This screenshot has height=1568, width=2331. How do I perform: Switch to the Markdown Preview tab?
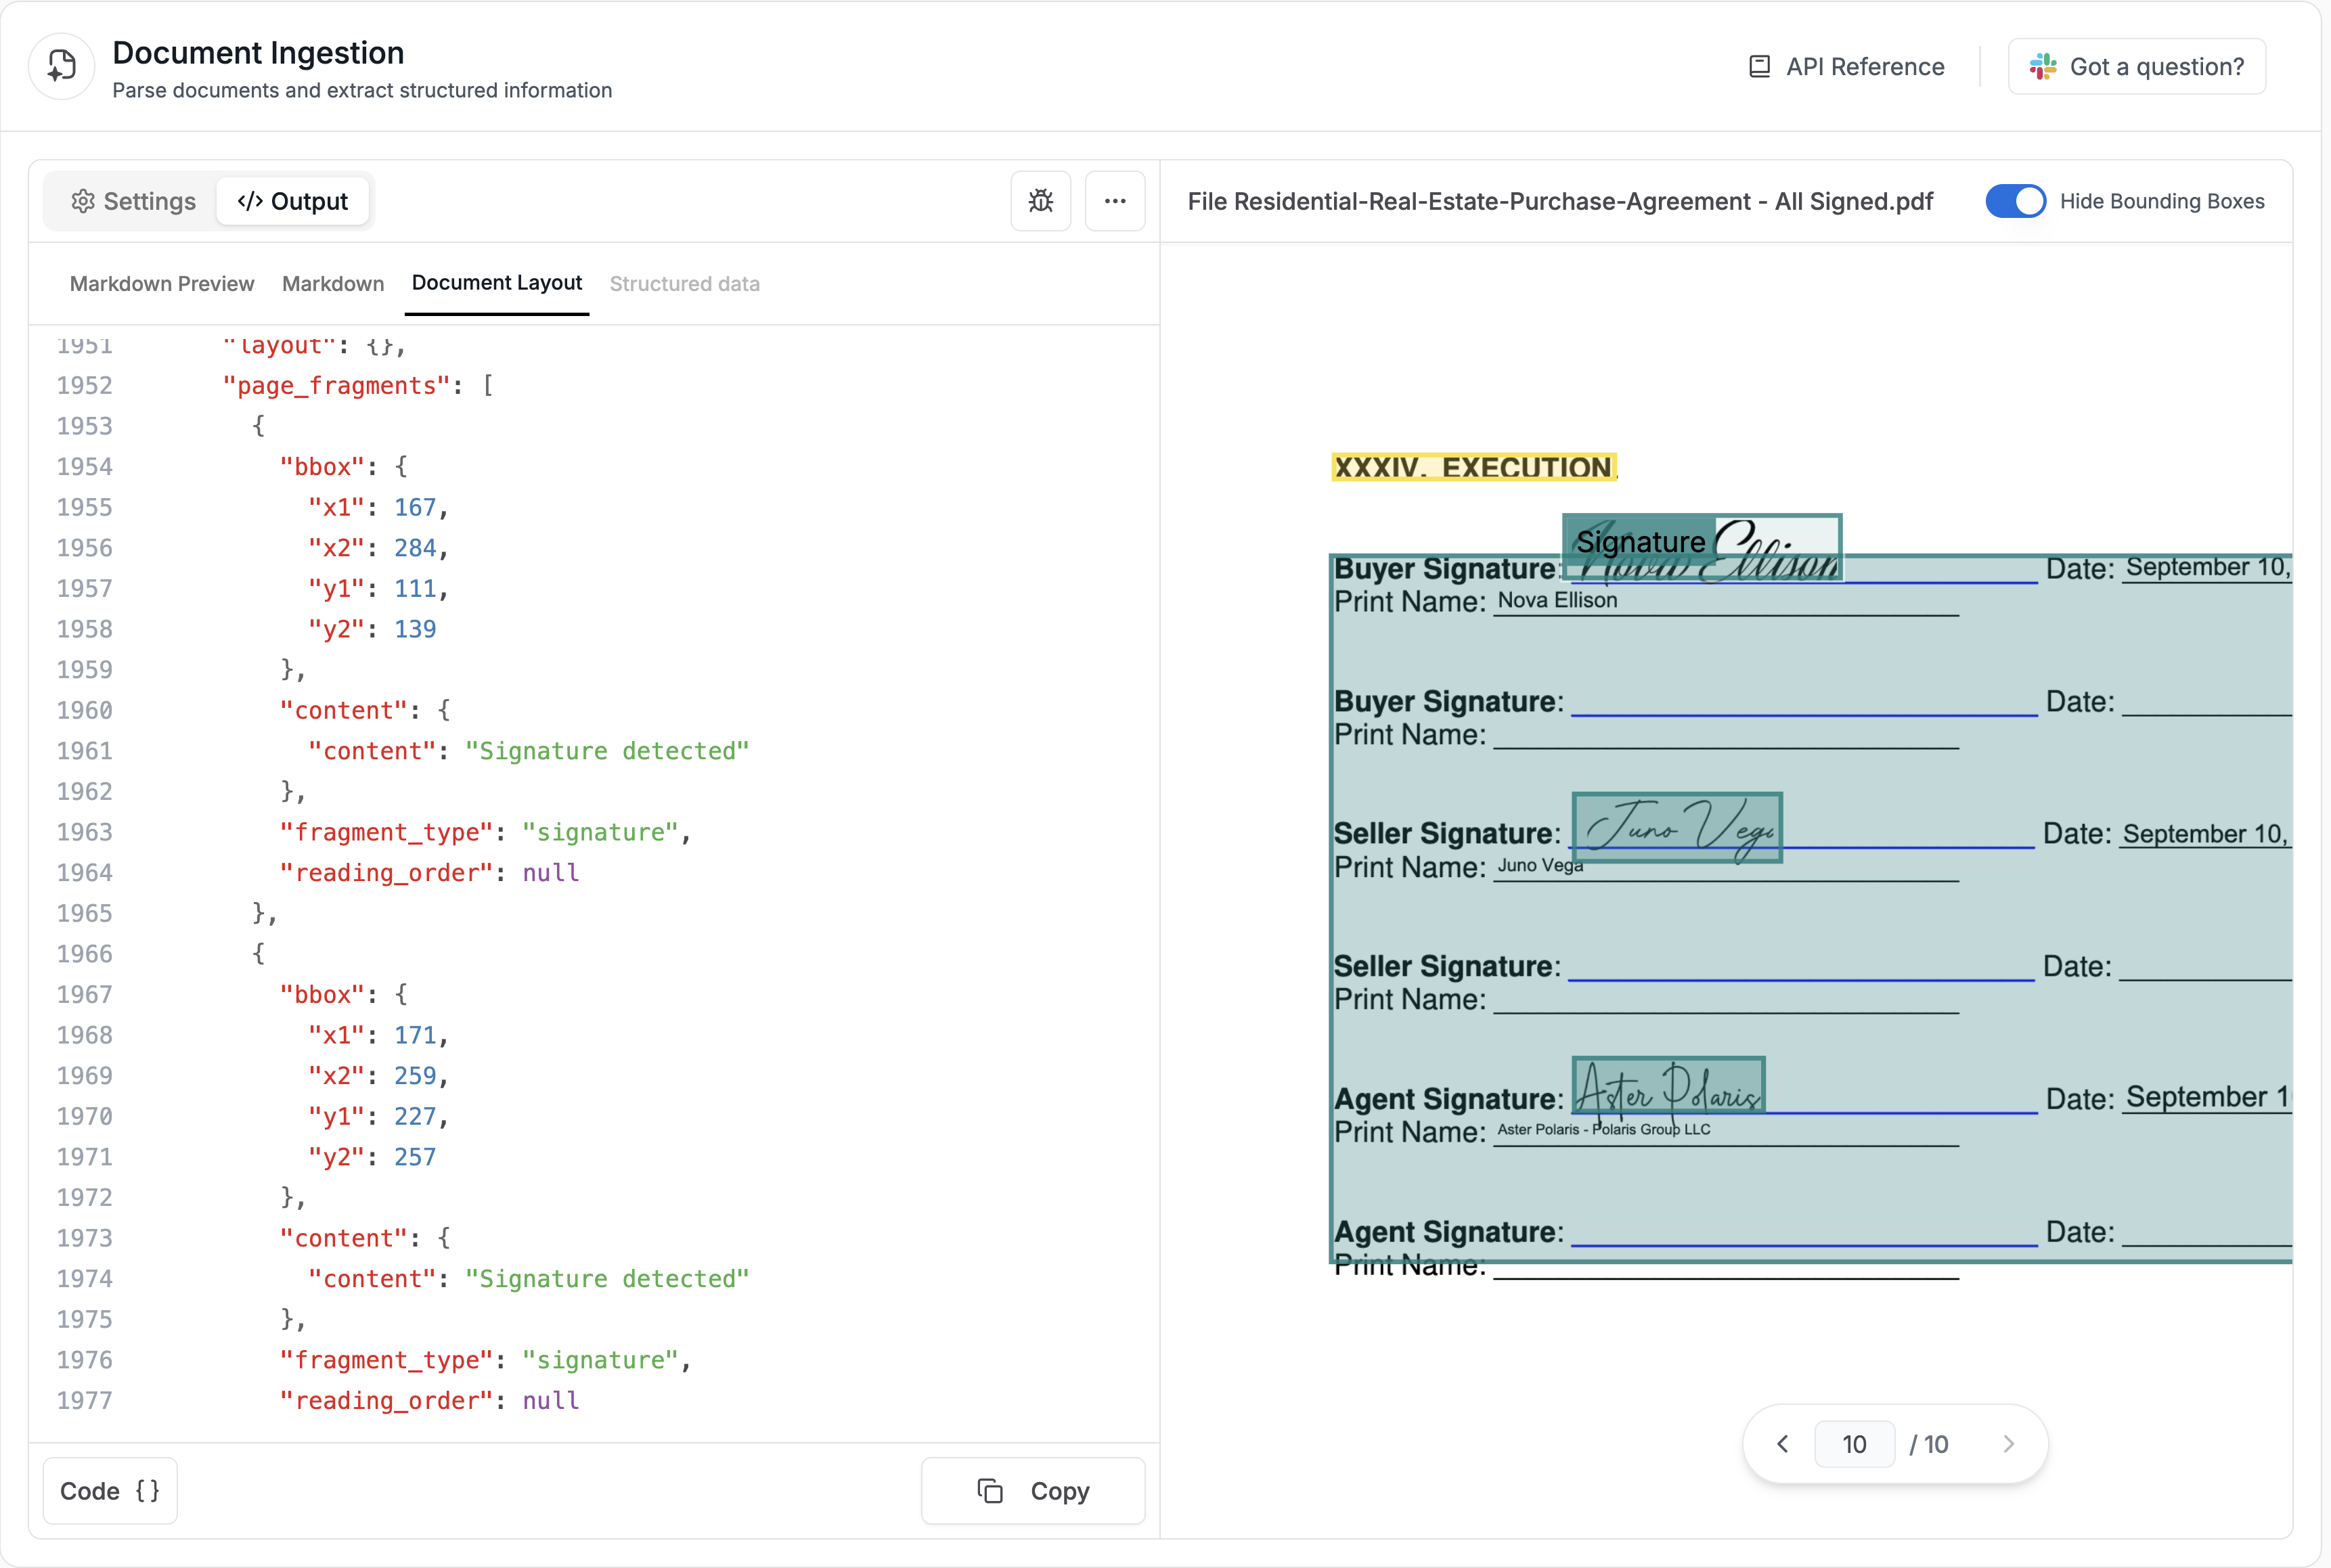162,284
